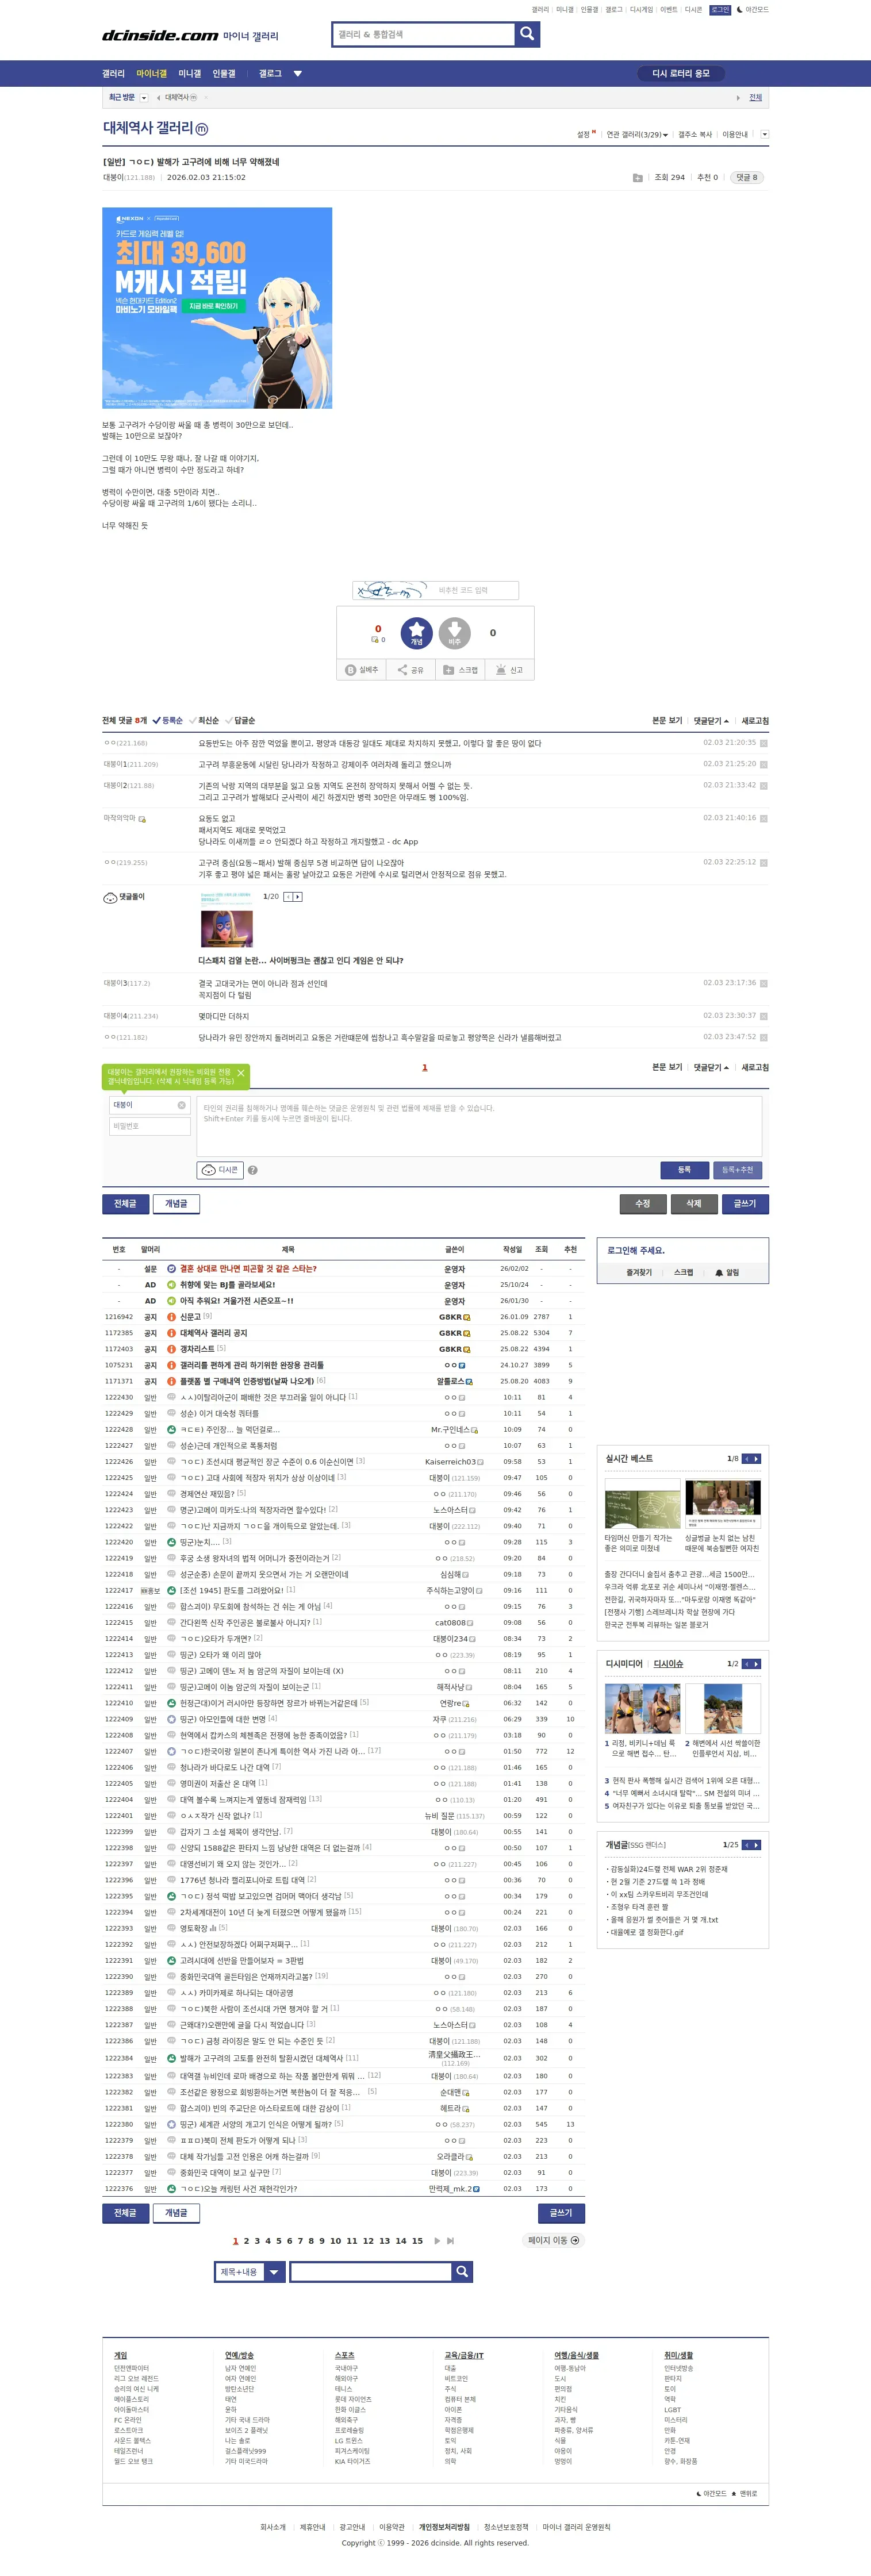Image resolution: width=871 pixels, height=2576 pixels.
Task: Collapse comments with top 댓글닫기
Action: 711,720
